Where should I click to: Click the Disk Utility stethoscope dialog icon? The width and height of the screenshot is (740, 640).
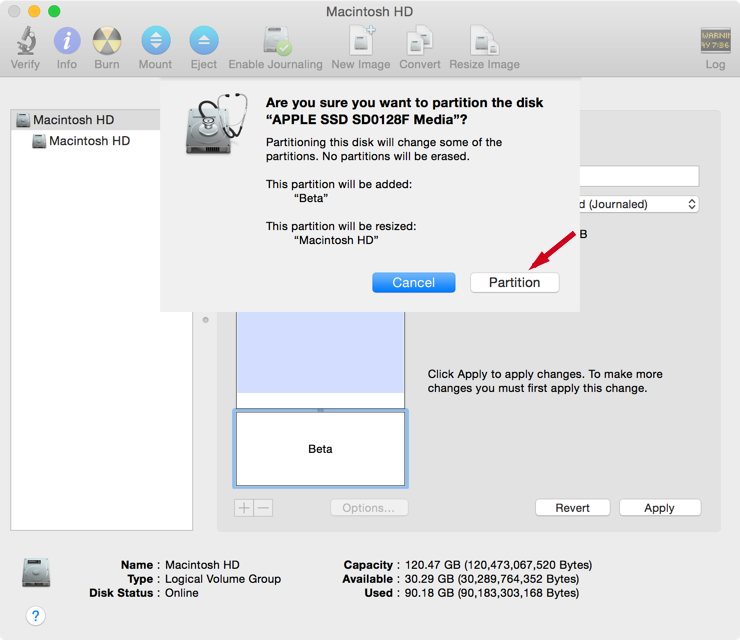(x=216, y=124)
